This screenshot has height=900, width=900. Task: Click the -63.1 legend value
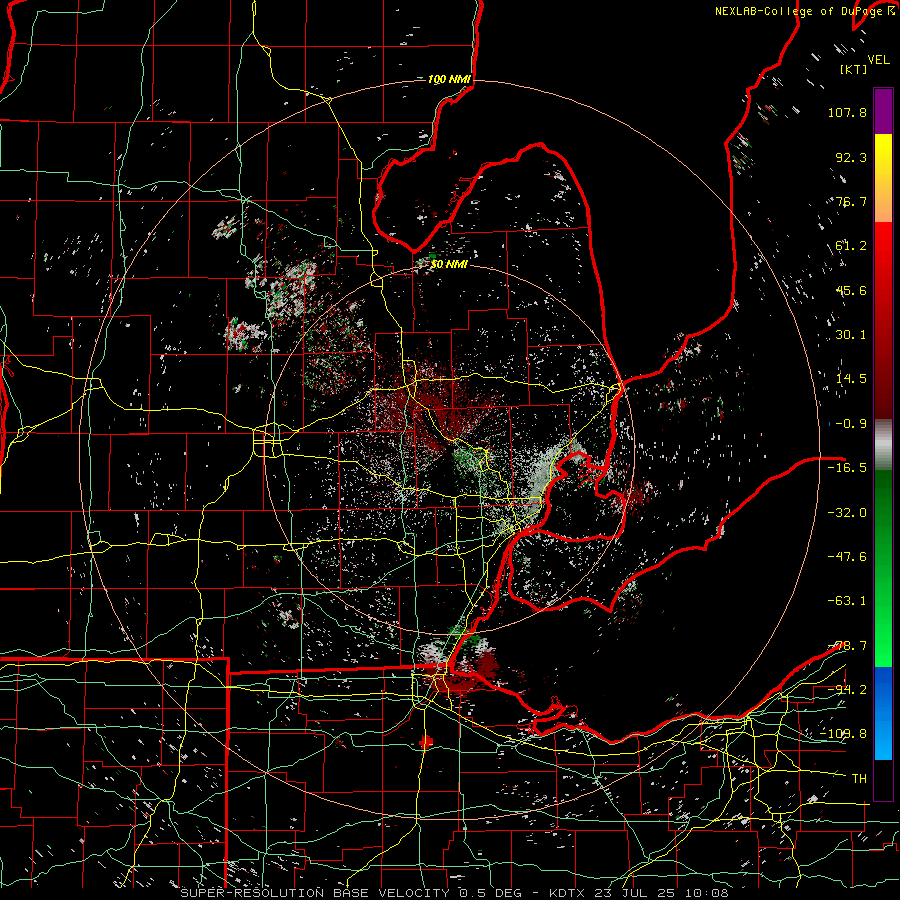coord(847,601)
